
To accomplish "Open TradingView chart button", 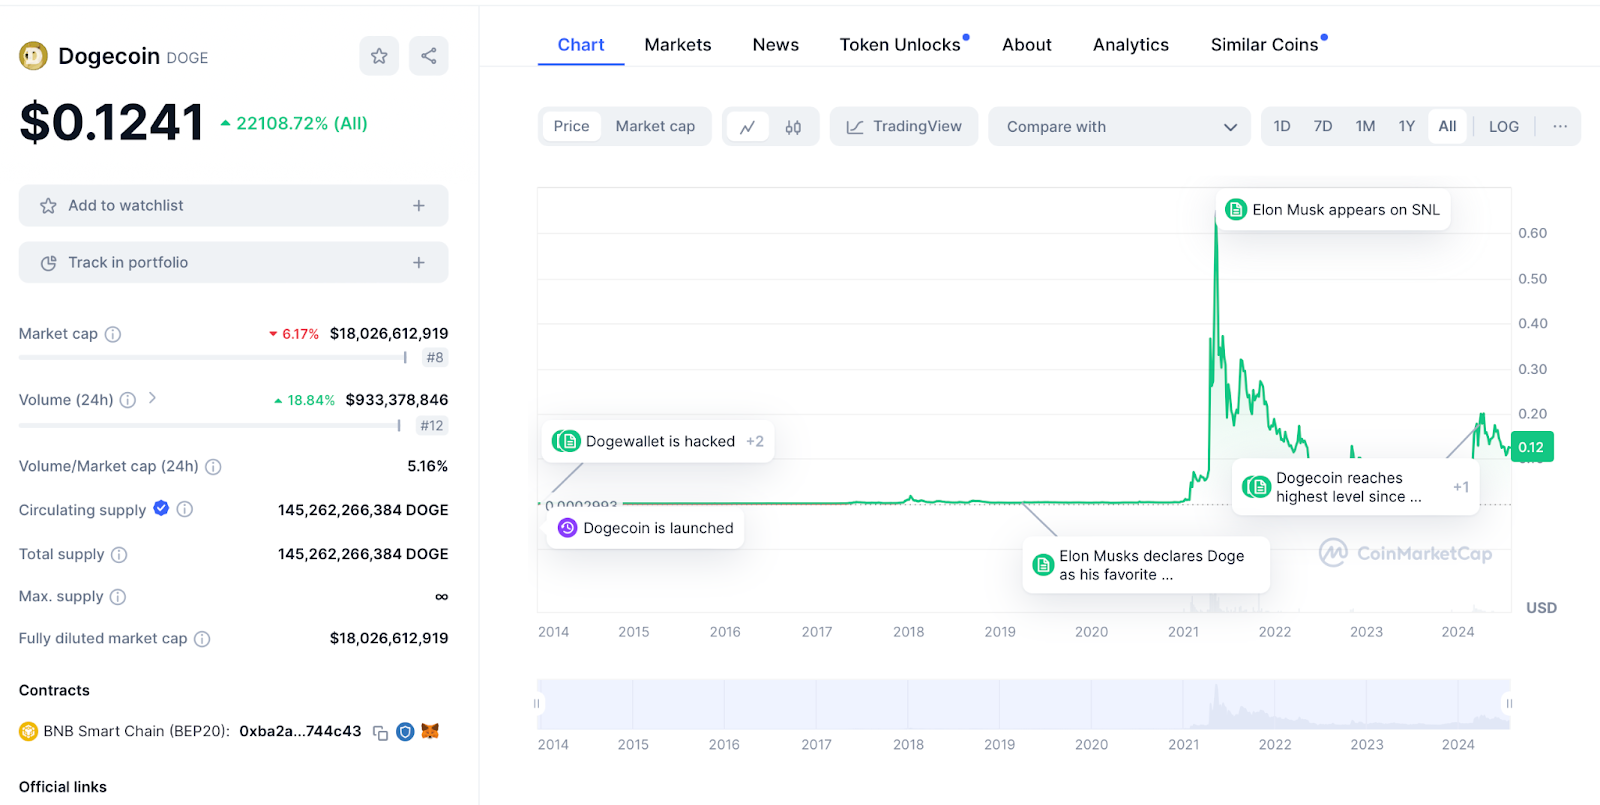I will (904, 127).
